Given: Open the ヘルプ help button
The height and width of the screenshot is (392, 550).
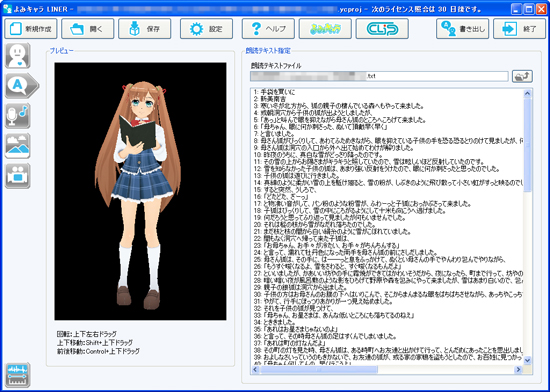Looking at the screenshot, I should pos(268,29).
